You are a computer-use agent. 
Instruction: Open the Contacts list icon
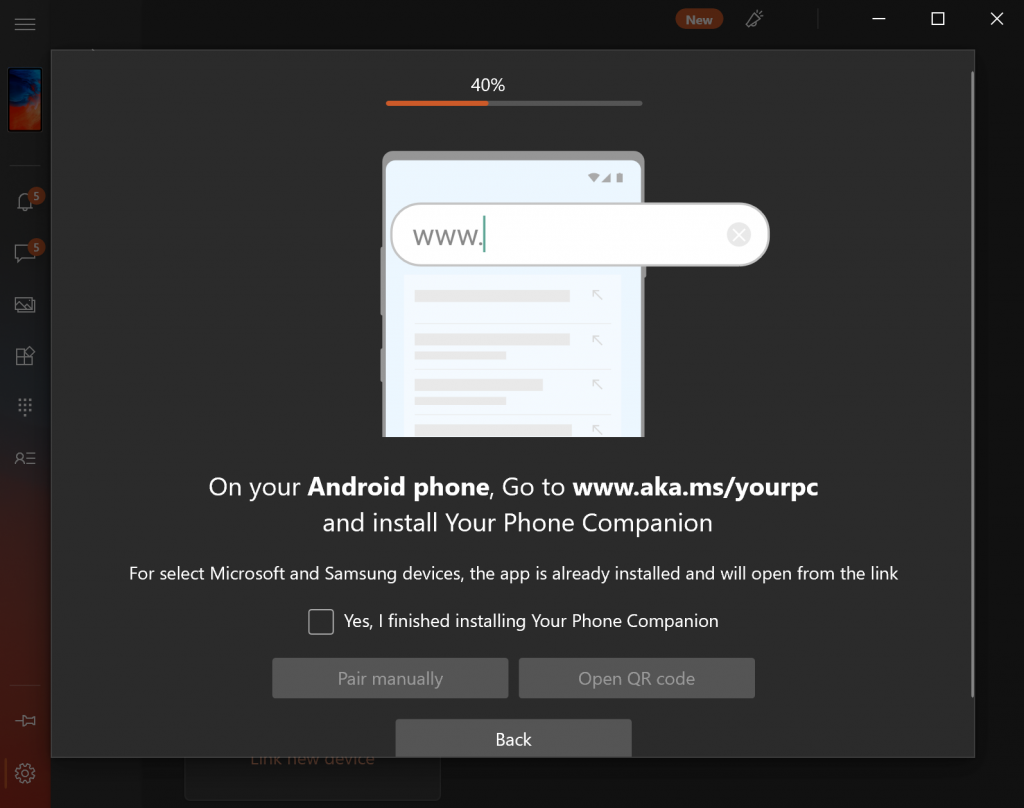25,459
